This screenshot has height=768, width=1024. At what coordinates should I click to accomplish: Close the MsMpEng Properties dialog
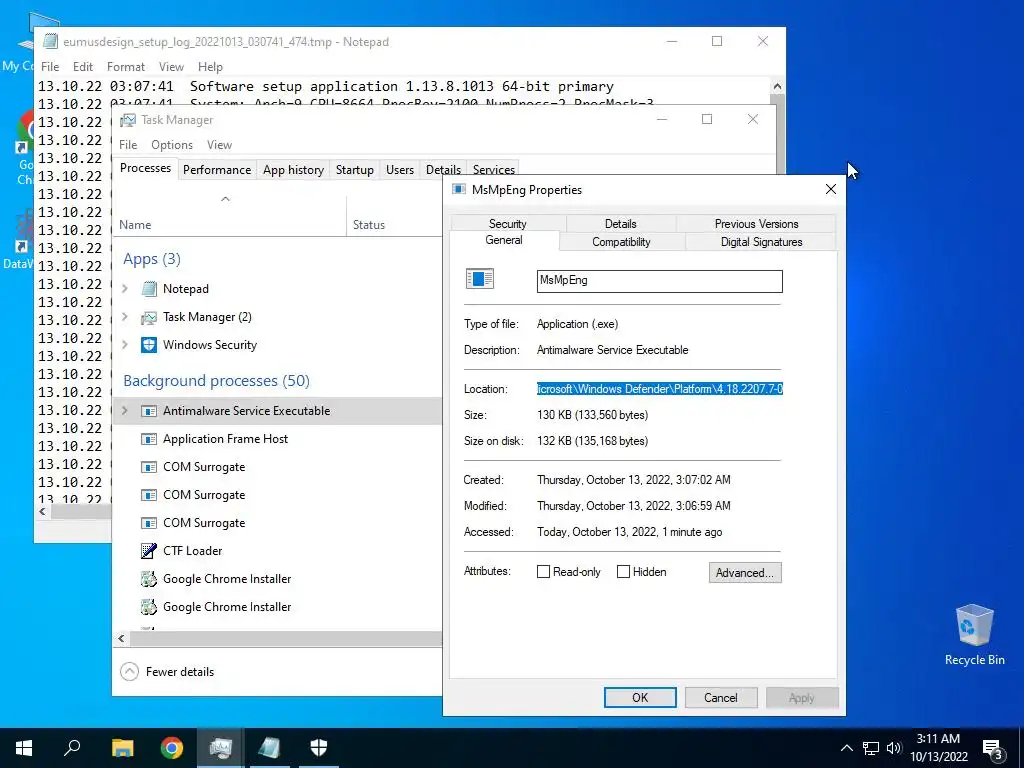(831, 189)
